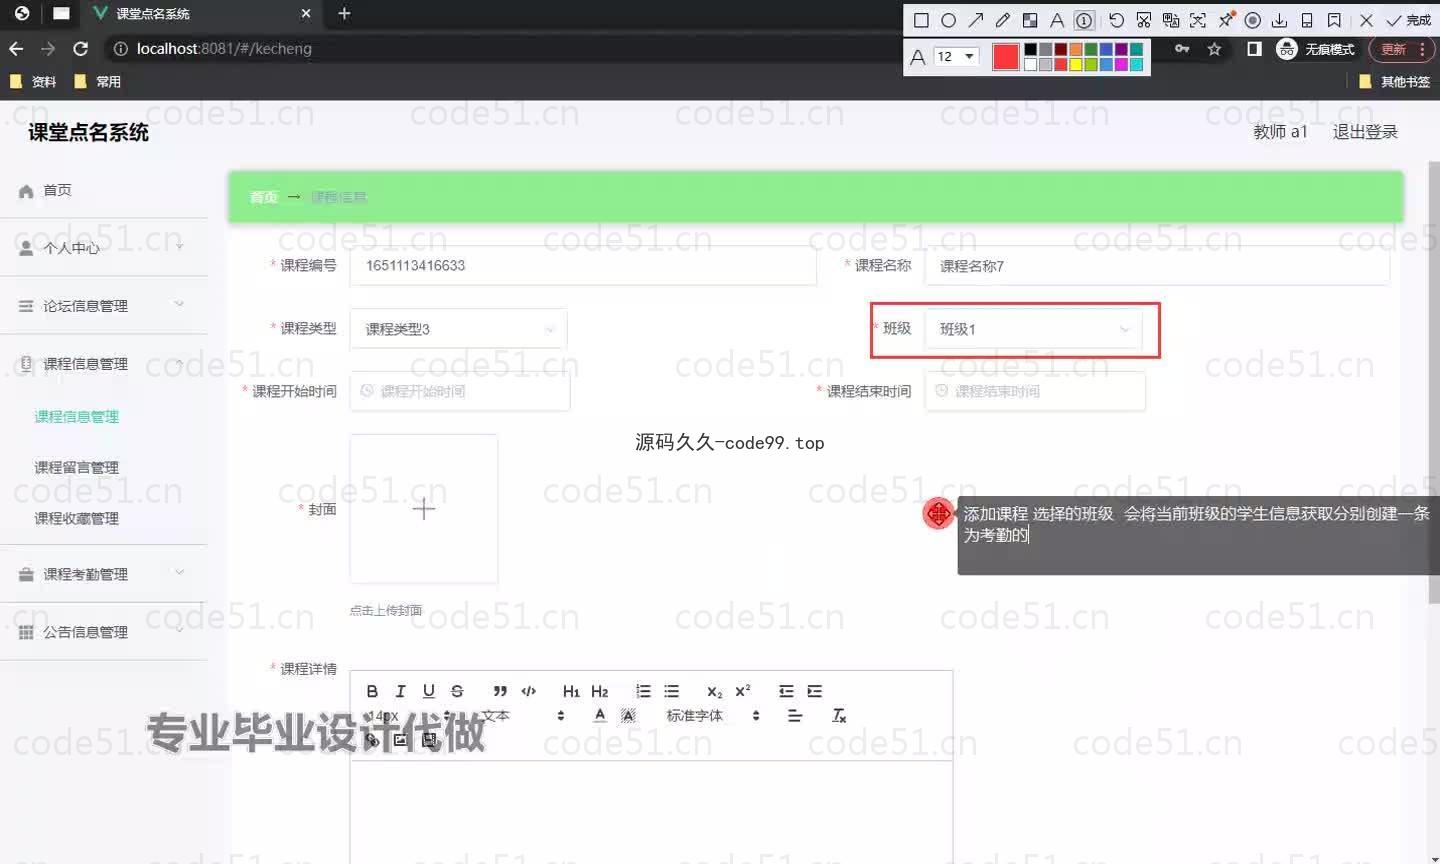Pick the purple color swatch
The height and width of the screenshot is (864, 1440).
(1121, 49)
